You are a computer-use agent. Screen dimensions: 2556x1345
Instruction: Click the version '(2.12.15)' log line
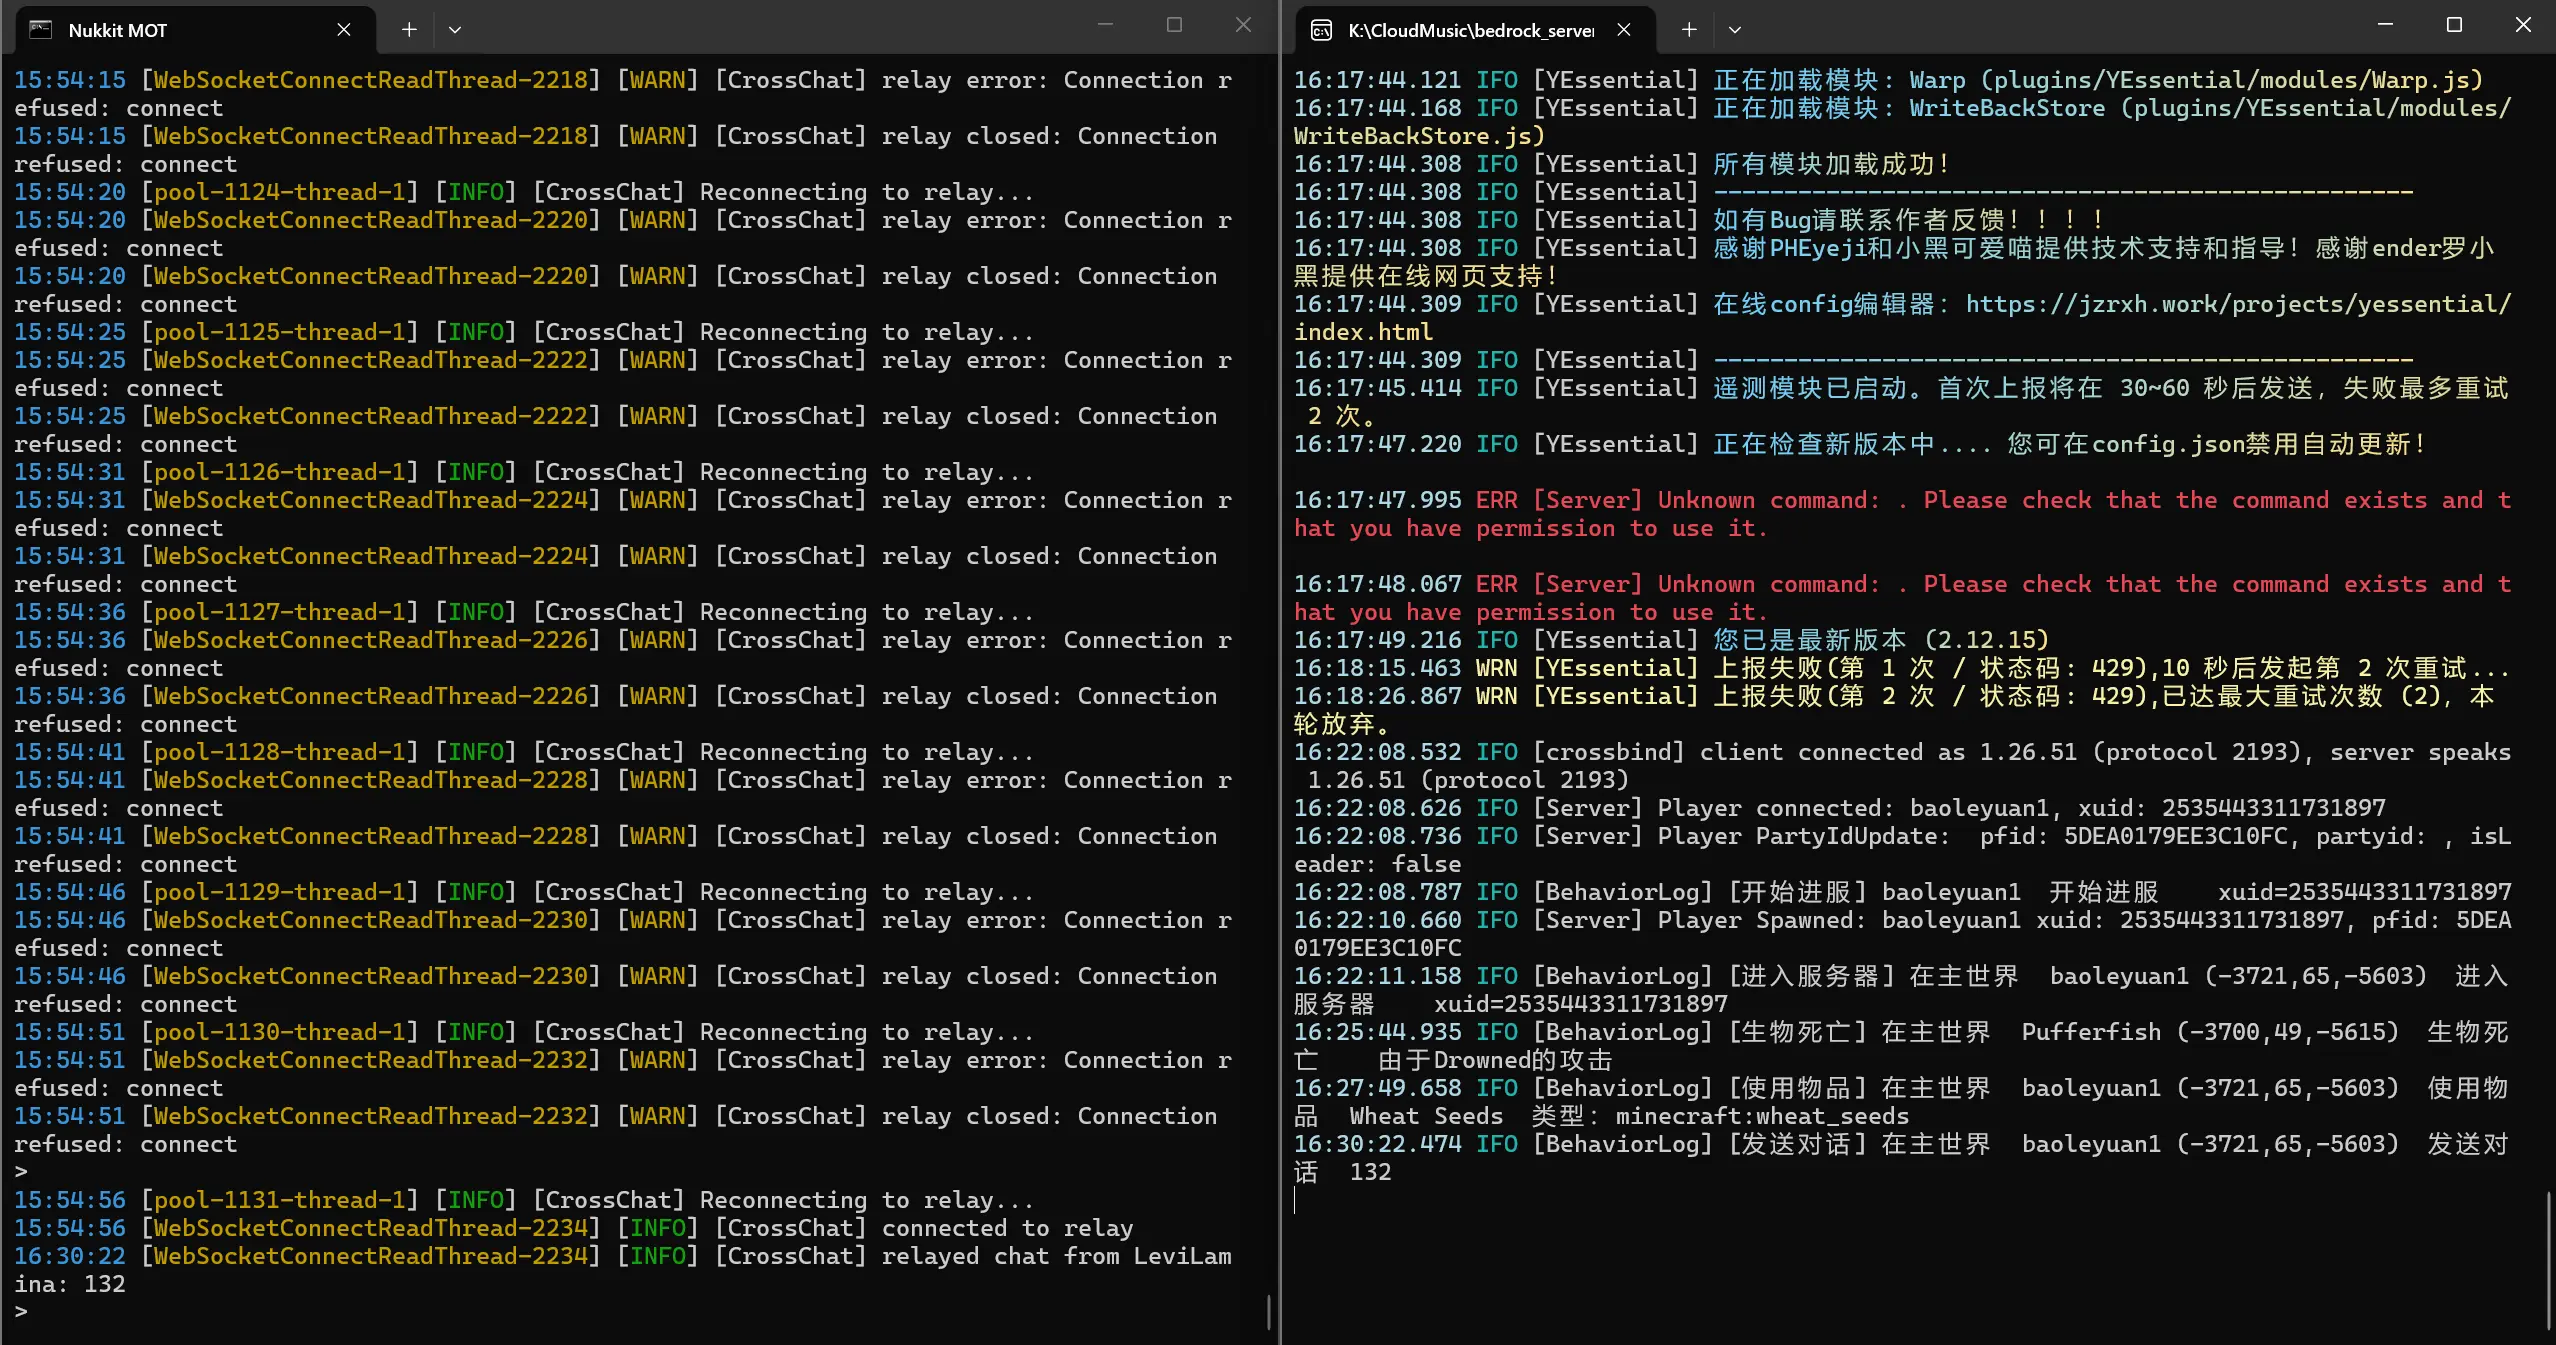[1672, 640]
